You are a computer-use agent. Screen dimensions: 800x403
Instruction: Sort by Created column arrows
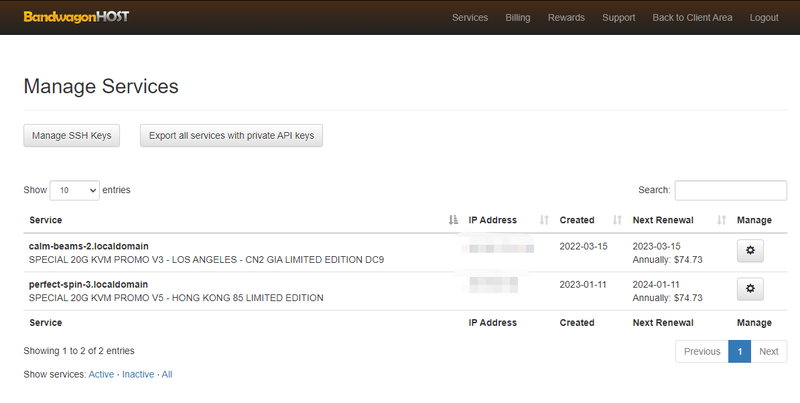[x=617, y=220]
